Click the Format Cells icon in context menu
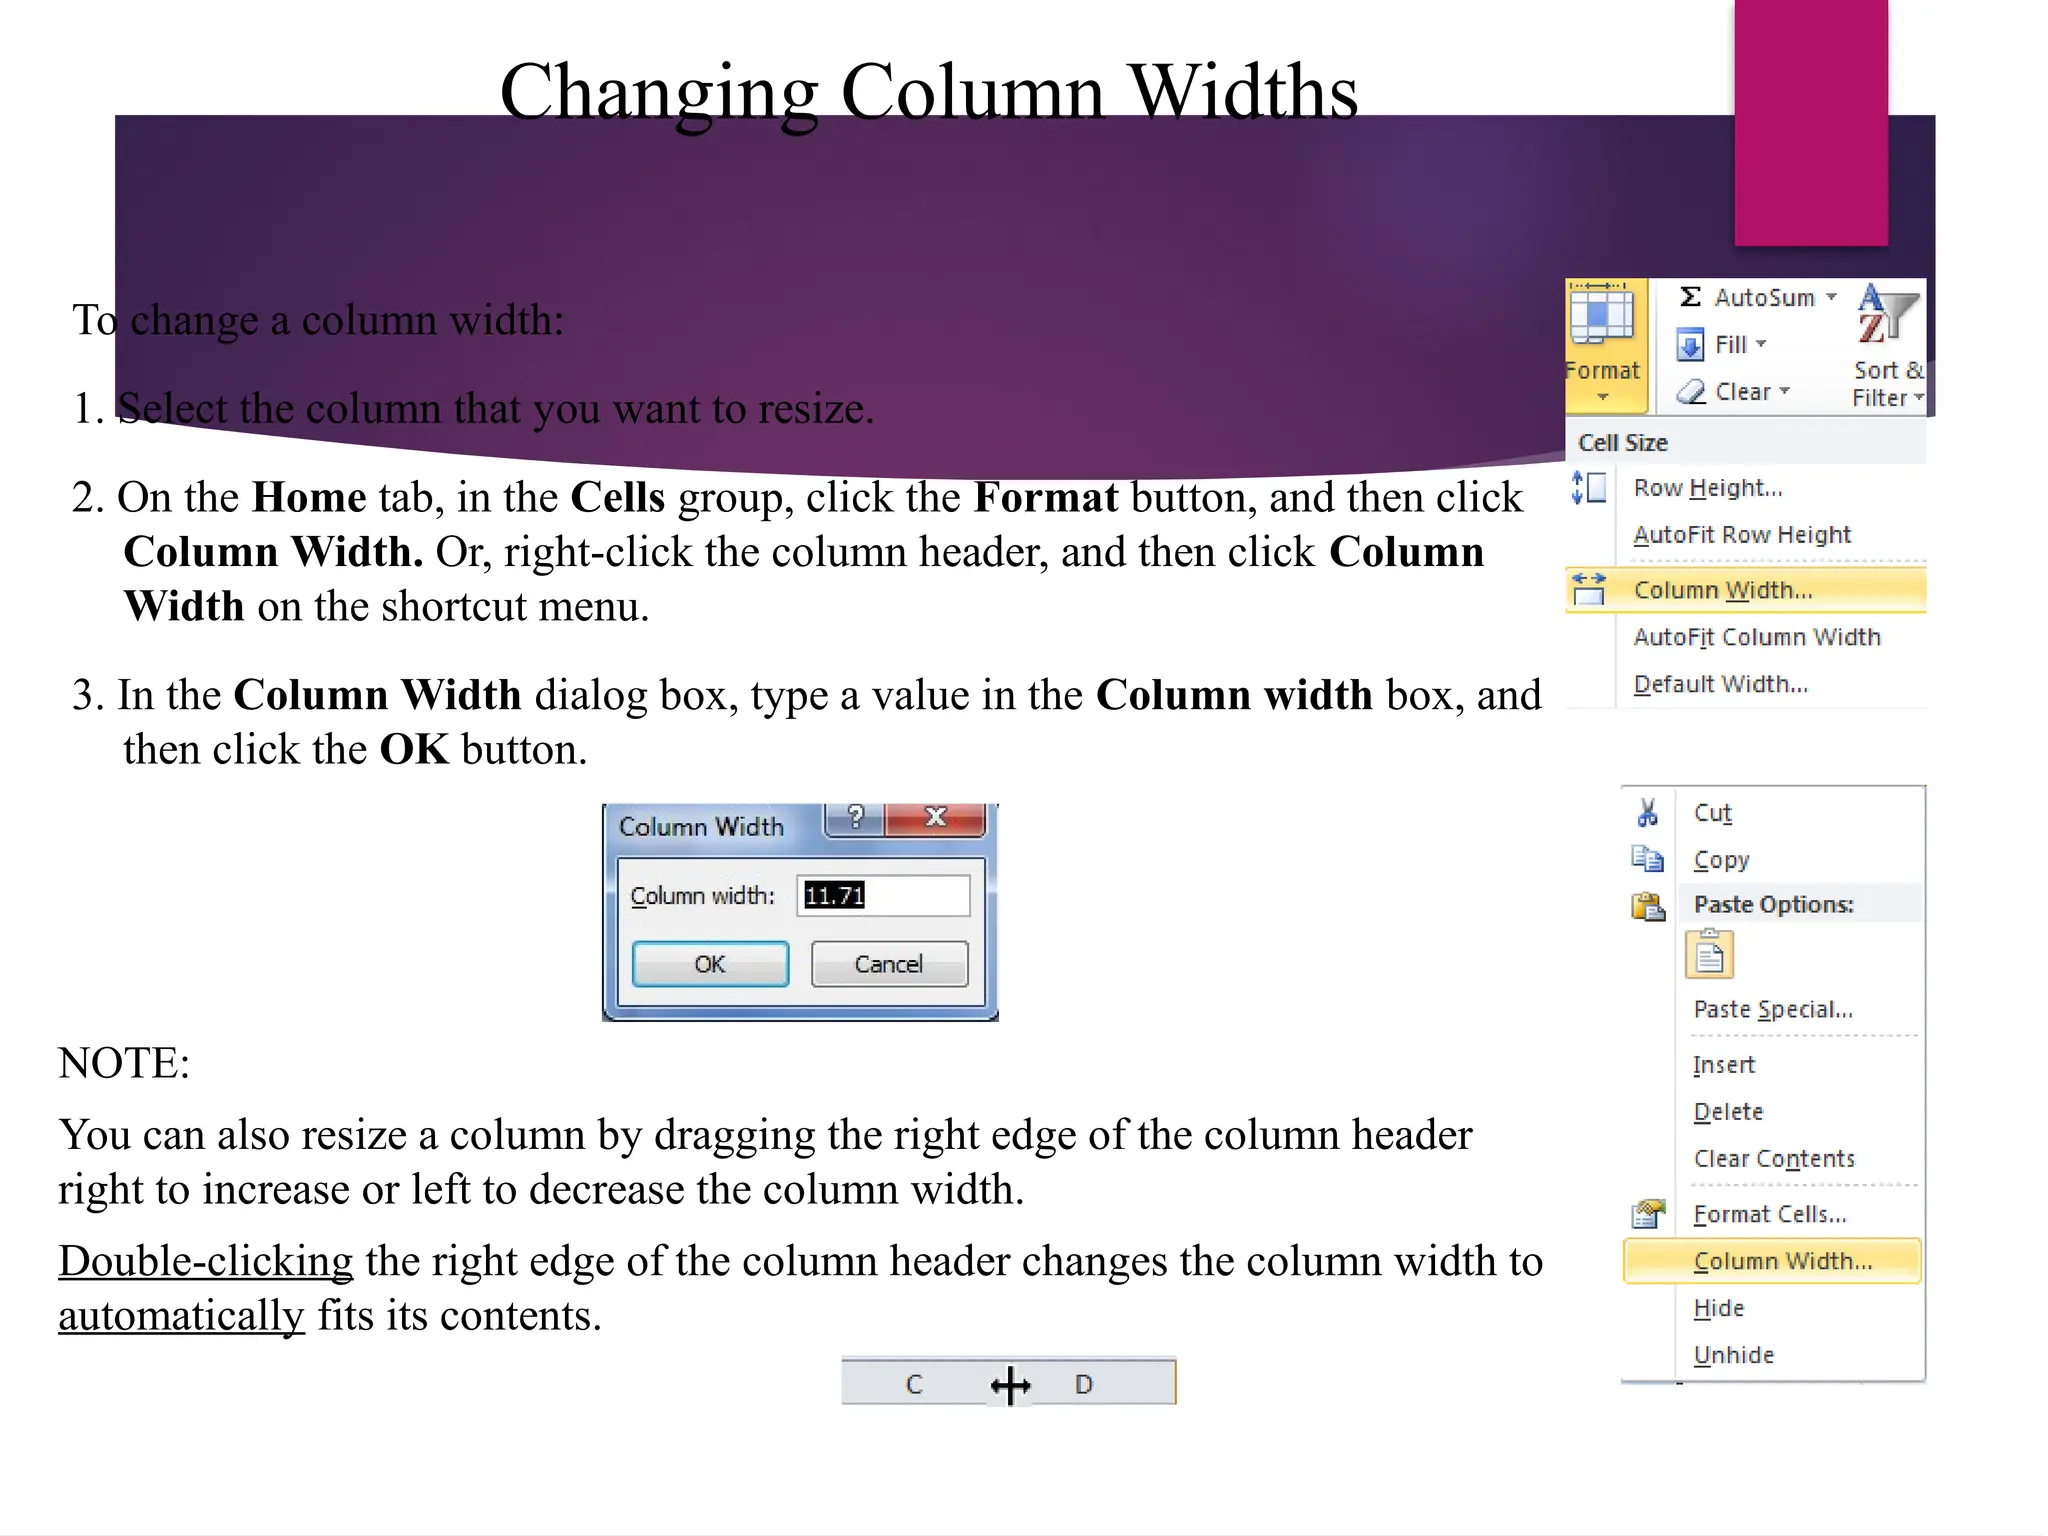The width and height of the screenshot is (2048, 1536). (x=1647, y=1214)
